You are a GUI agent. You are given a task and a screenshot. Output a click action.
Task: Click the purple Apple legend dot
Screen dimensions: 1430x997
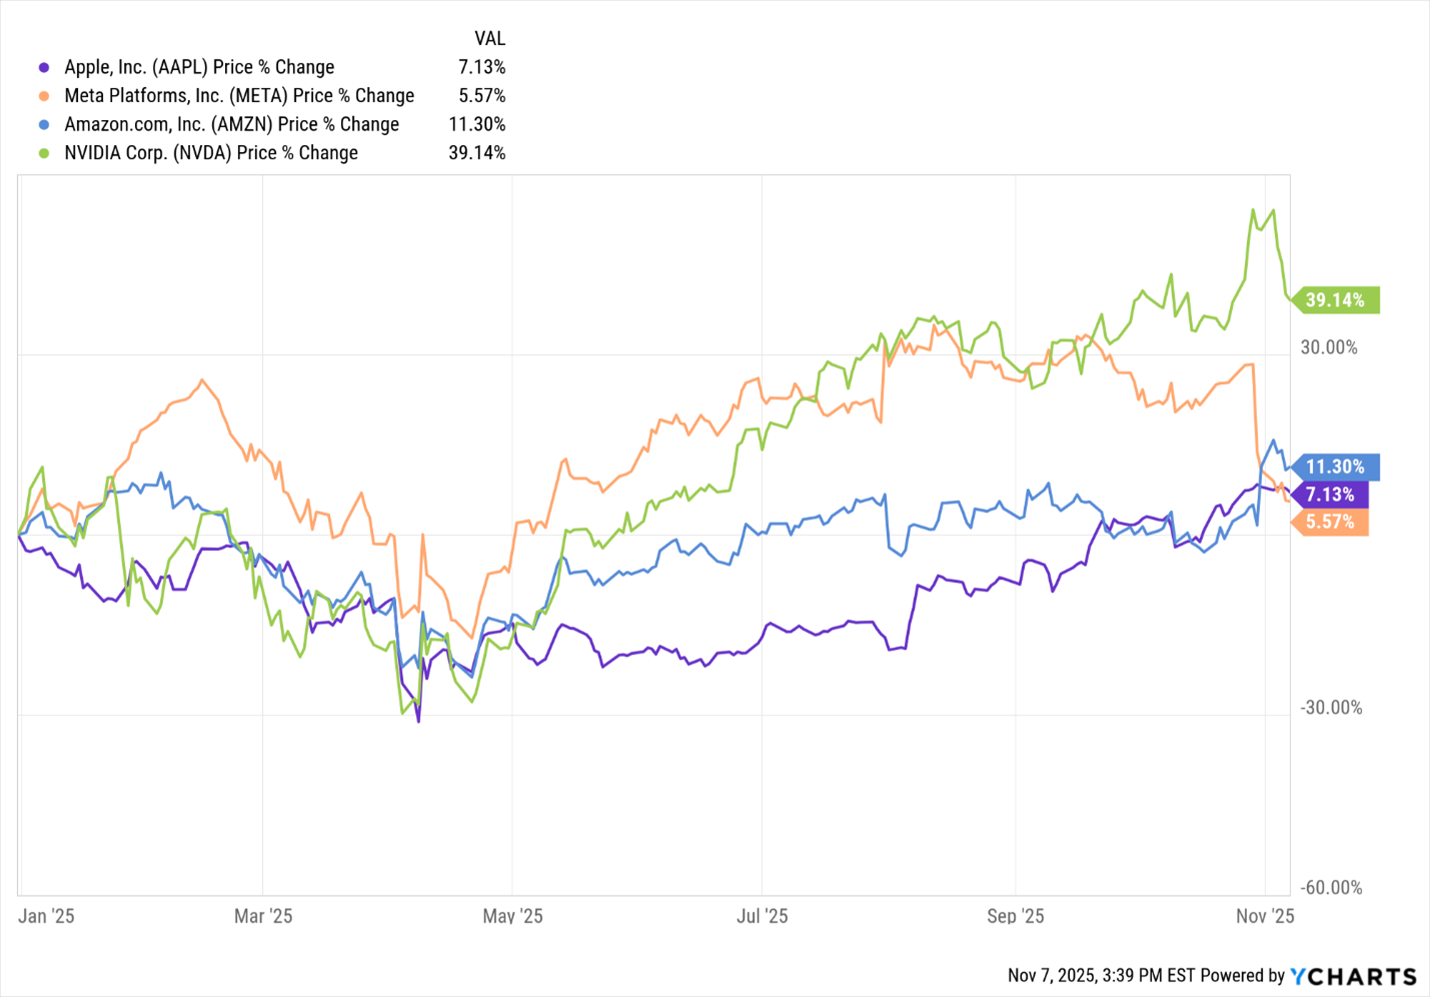tap(44, 67)
